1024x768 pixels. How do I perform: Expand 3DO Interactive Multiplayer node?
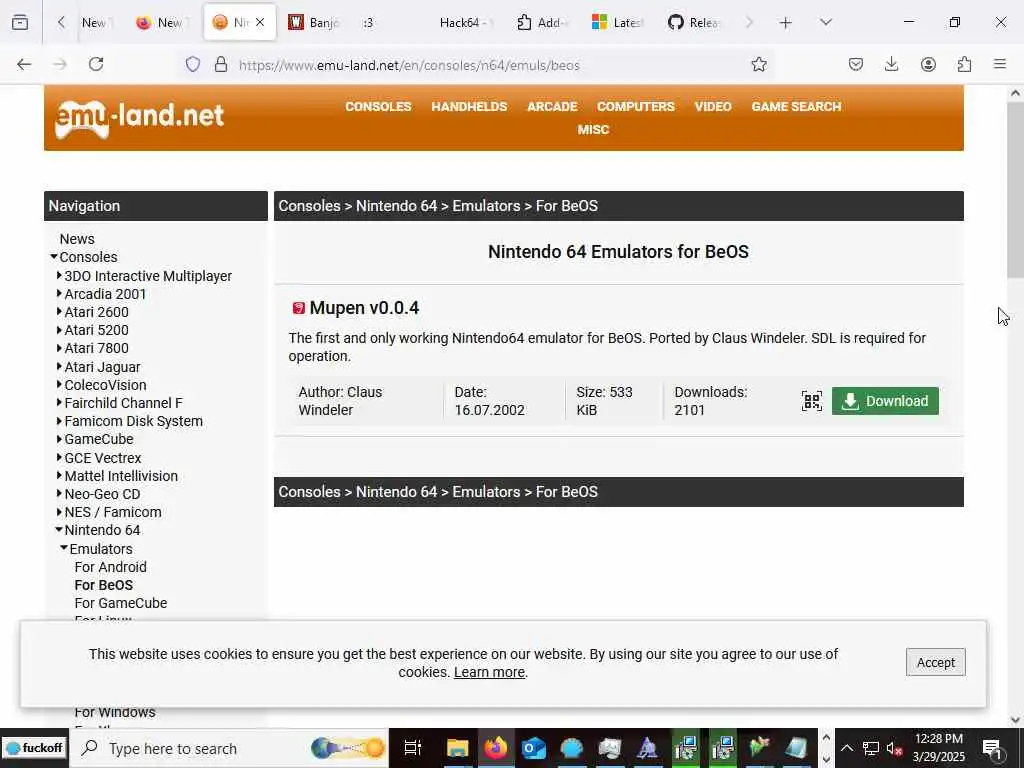pyautogui.click(x=59, y=276)
